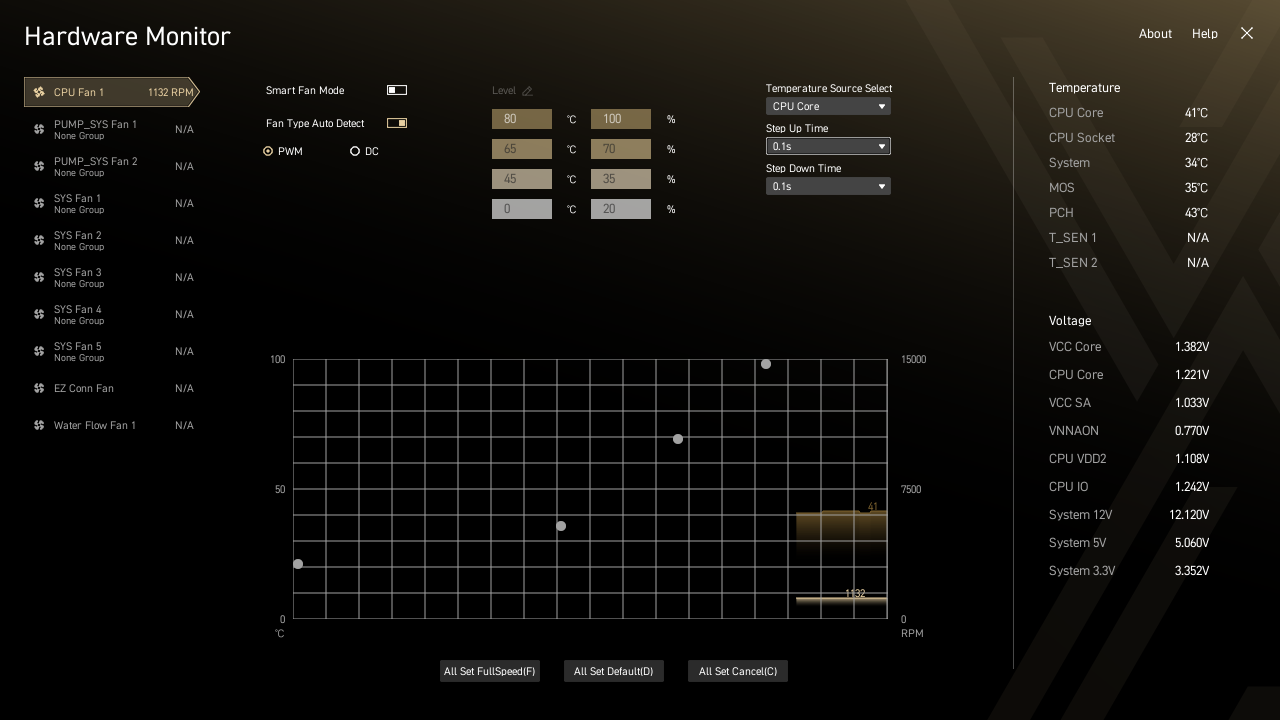Image resolution: width=1280 pixels, height=720 pixels.
Task: Click the SYS Fan 5 fan icon
Action: point(38,351)
